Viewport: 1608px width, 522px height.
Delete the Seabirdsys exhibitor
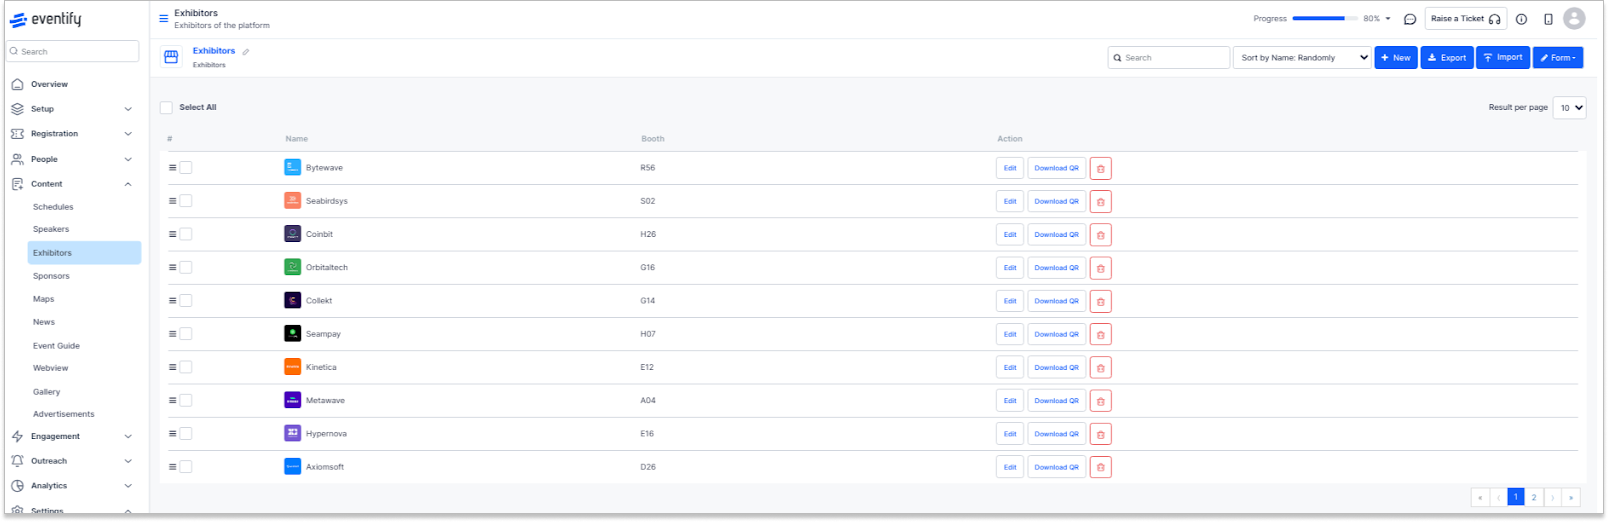pyautogui.click(x=1100, y=201)
